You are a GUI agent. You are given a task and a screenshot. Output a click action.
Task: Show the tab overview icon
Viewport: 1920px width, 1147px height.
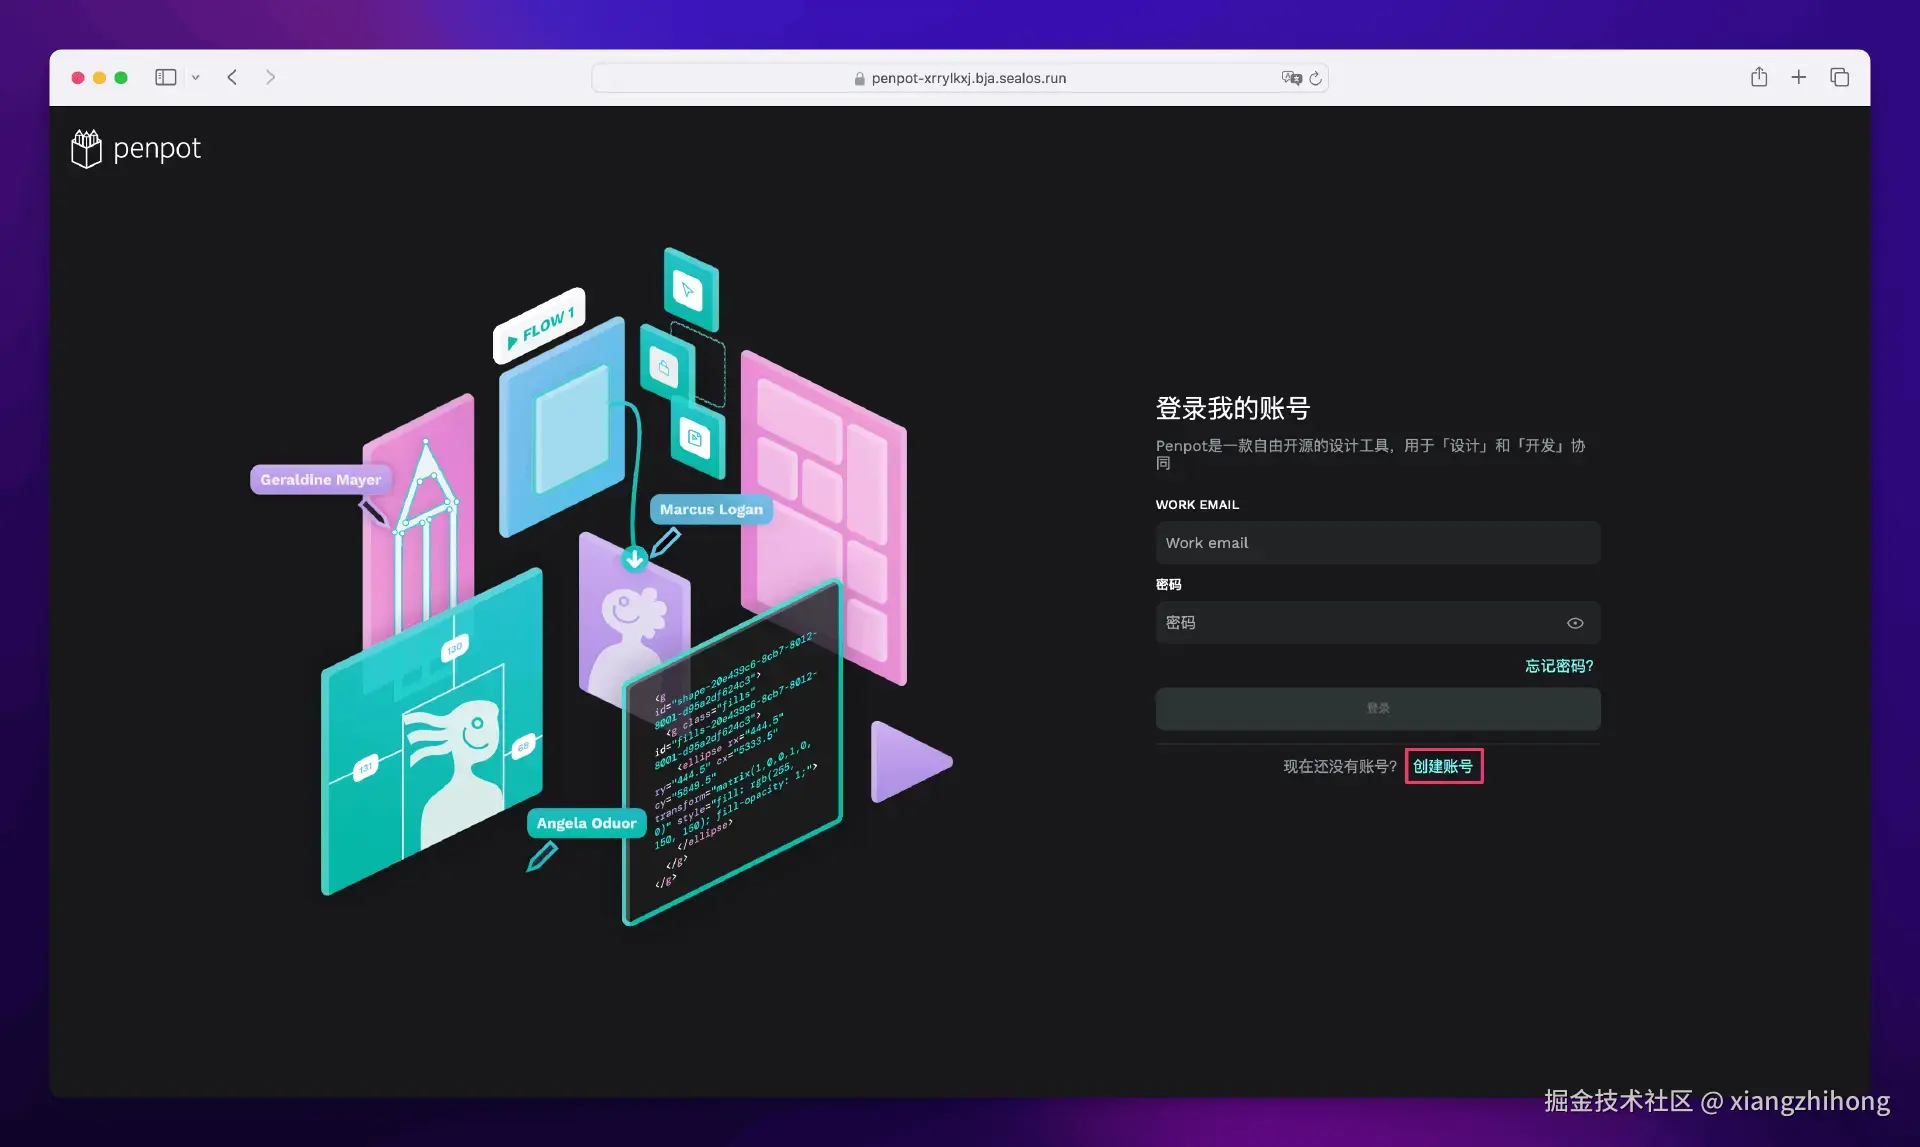pos(1839,77)
